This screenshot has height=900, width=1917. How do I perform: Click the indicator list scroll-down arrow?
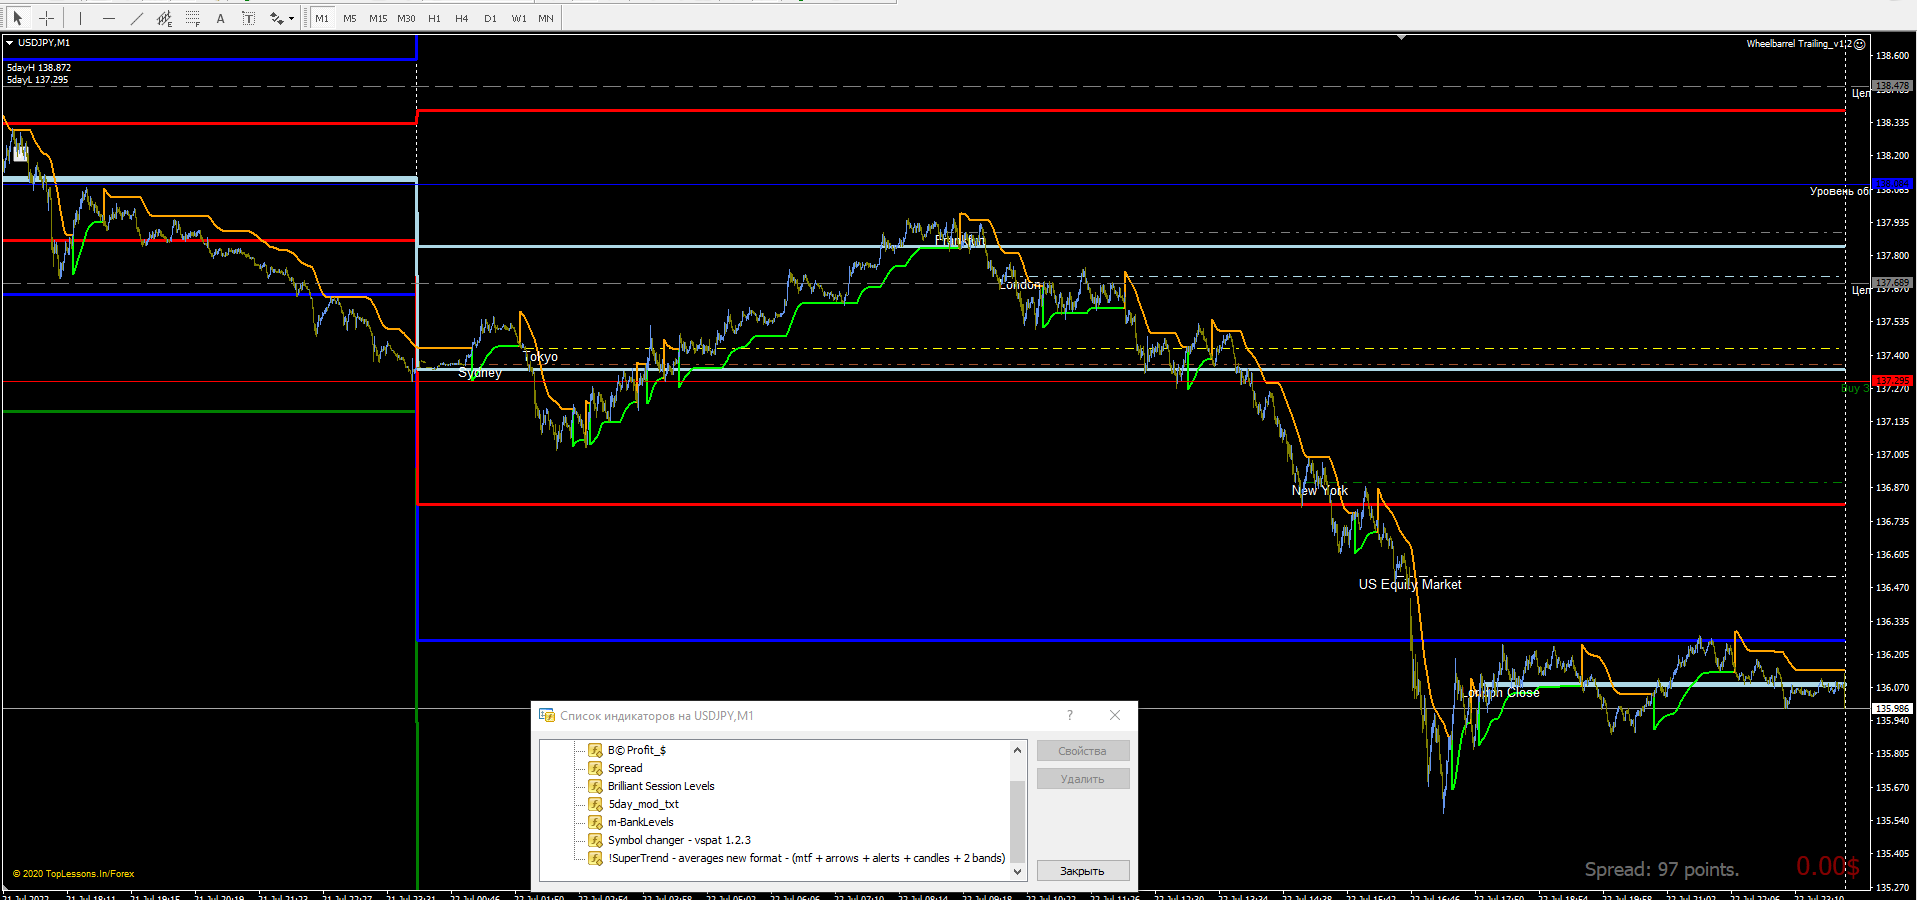[x=1017, y=871]
